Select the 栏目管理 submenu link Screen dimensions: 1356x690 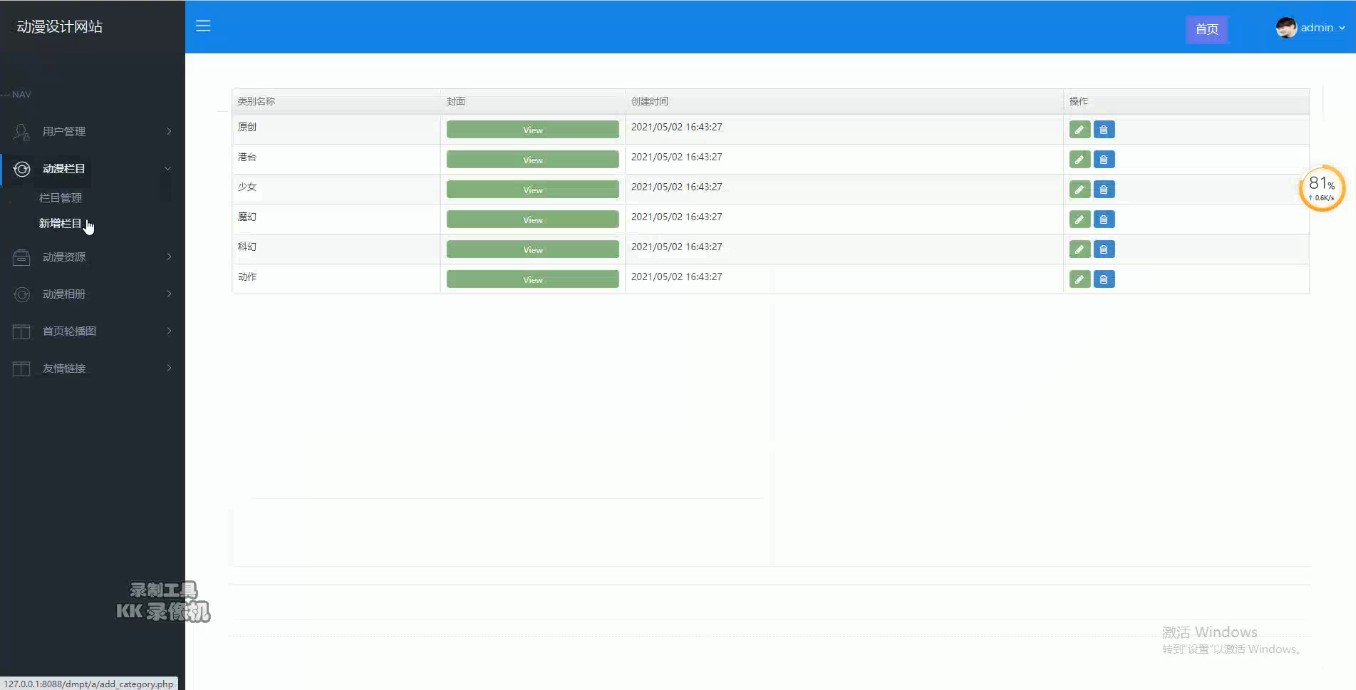(x=60, y=198)
